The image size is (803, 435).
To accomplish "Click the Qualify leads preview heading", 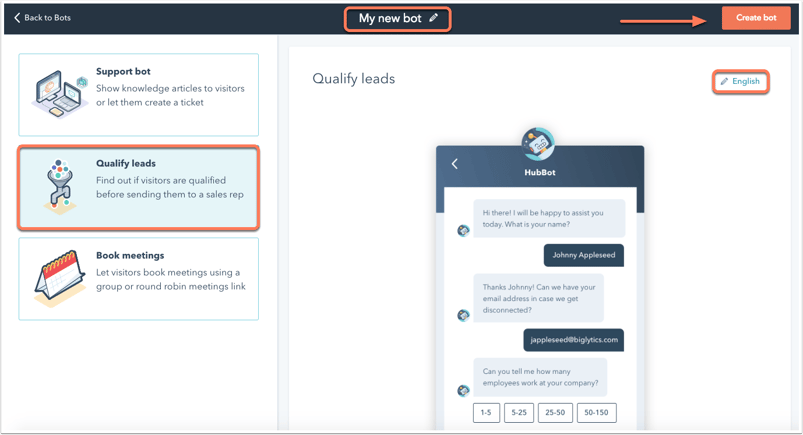I will click(354, 79).
